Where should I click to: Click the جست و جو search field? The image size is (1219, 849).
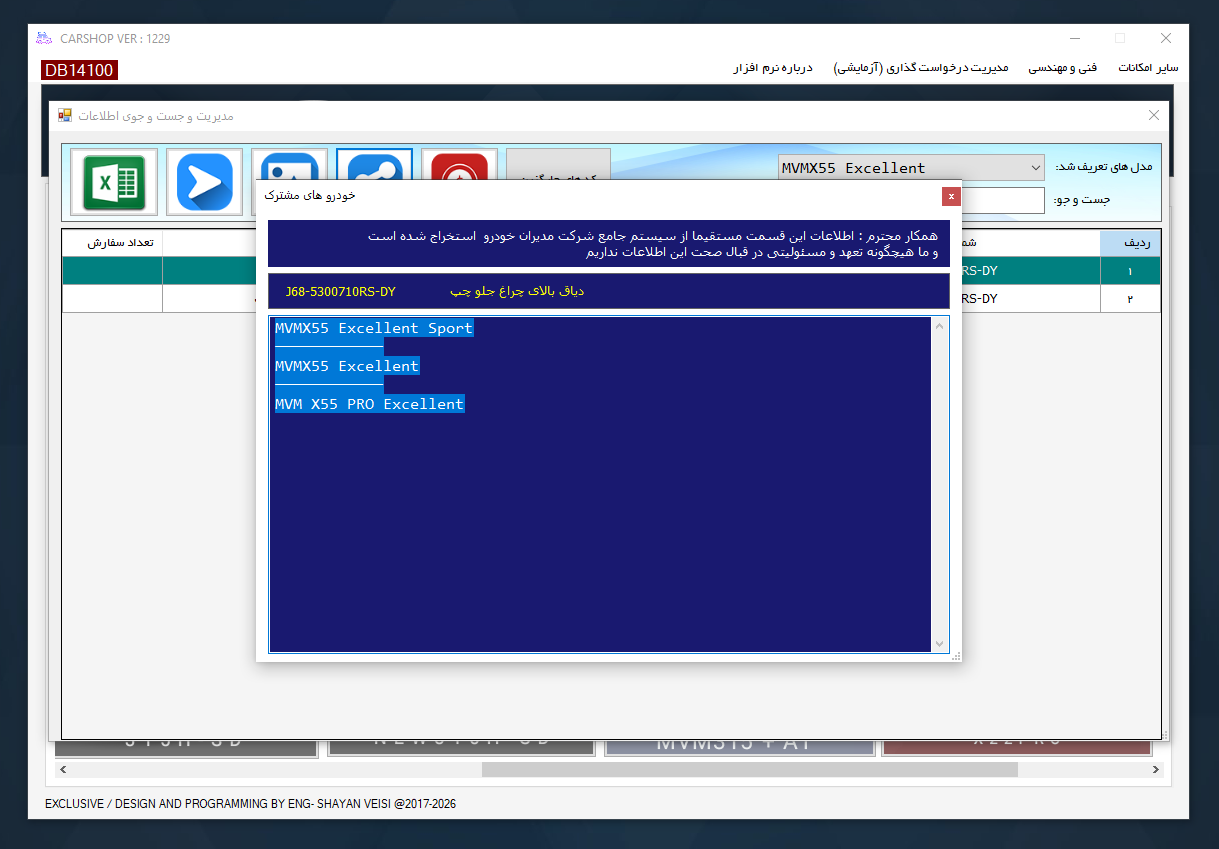(x=1002, y=200)
